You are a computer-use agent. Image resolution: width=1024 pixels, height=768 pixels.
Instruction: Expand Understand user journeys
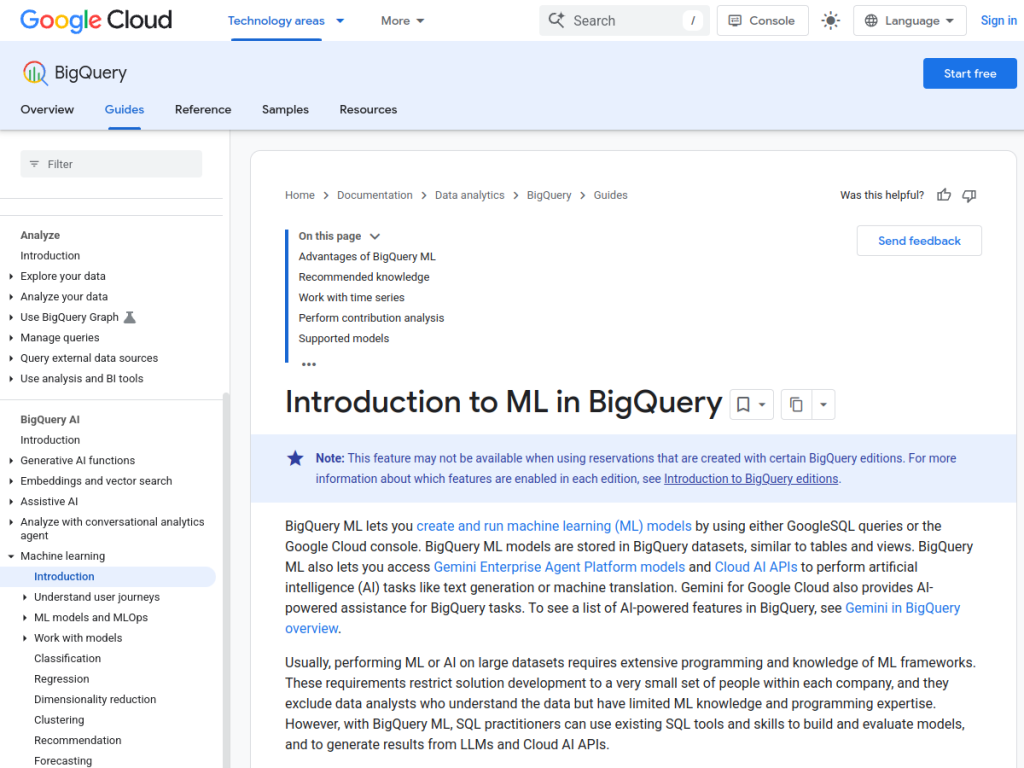pos(25,597)
